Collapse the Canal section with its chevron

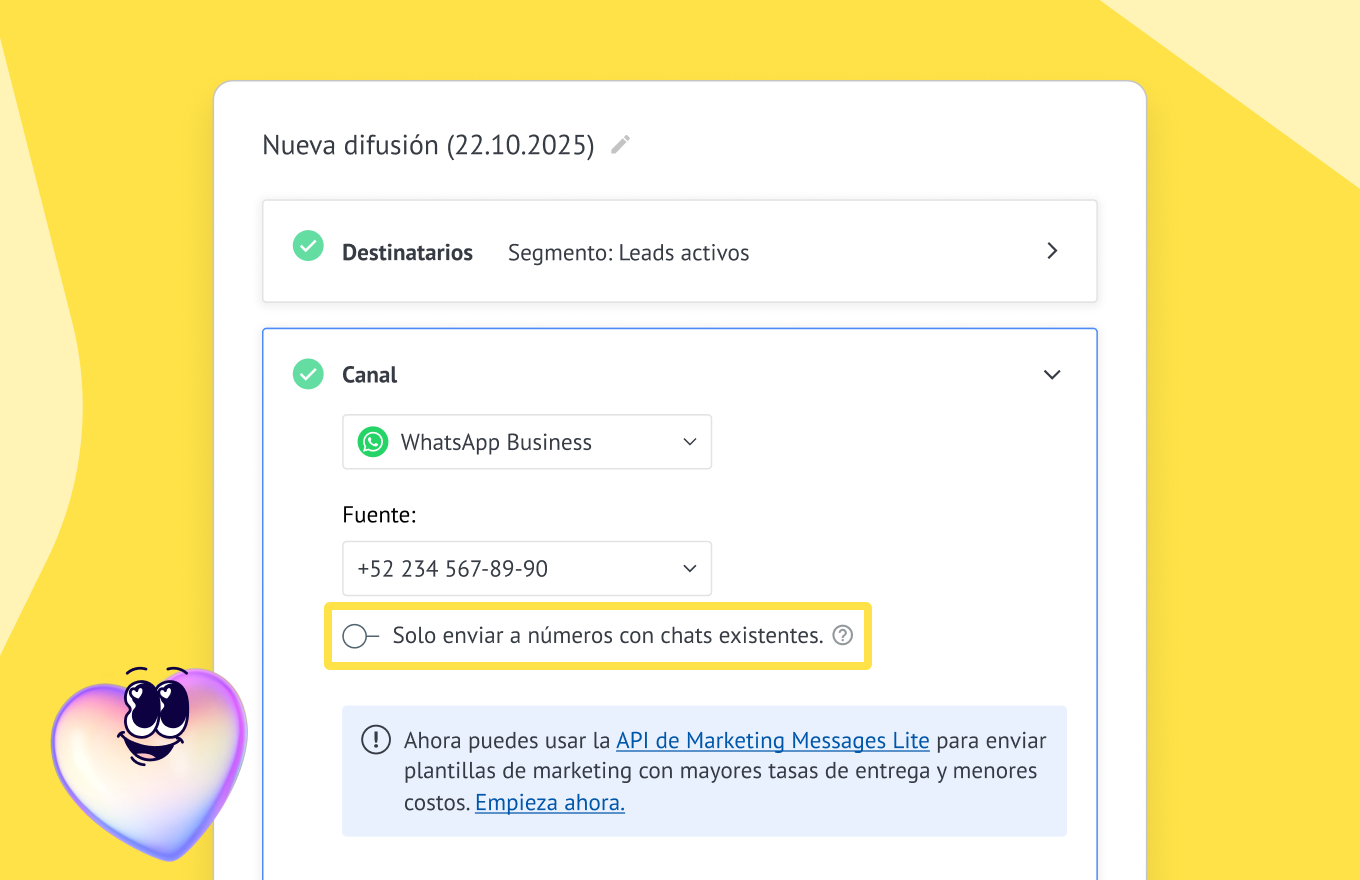1052,375
